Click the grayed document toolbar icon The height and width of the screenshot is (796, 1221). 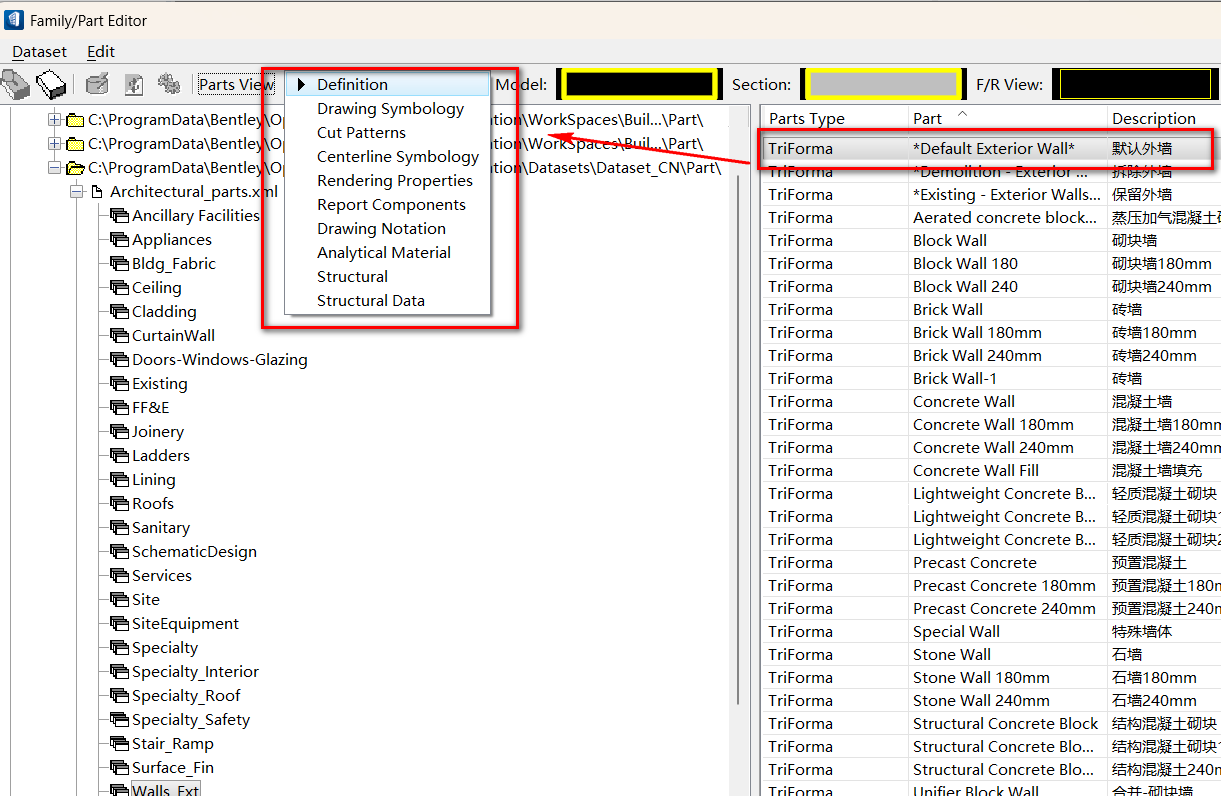(x=133, y=85)
